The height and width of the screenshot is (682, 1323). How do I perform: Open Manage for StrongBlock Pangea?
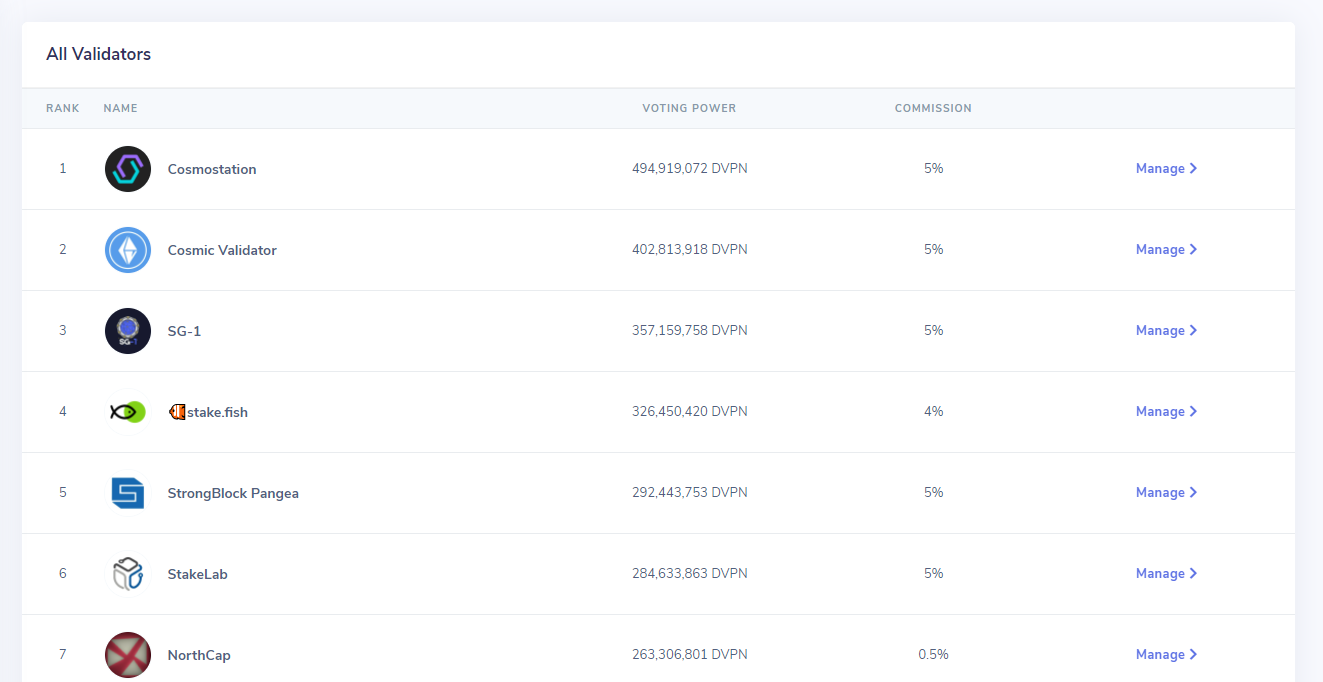[1166, 493]
